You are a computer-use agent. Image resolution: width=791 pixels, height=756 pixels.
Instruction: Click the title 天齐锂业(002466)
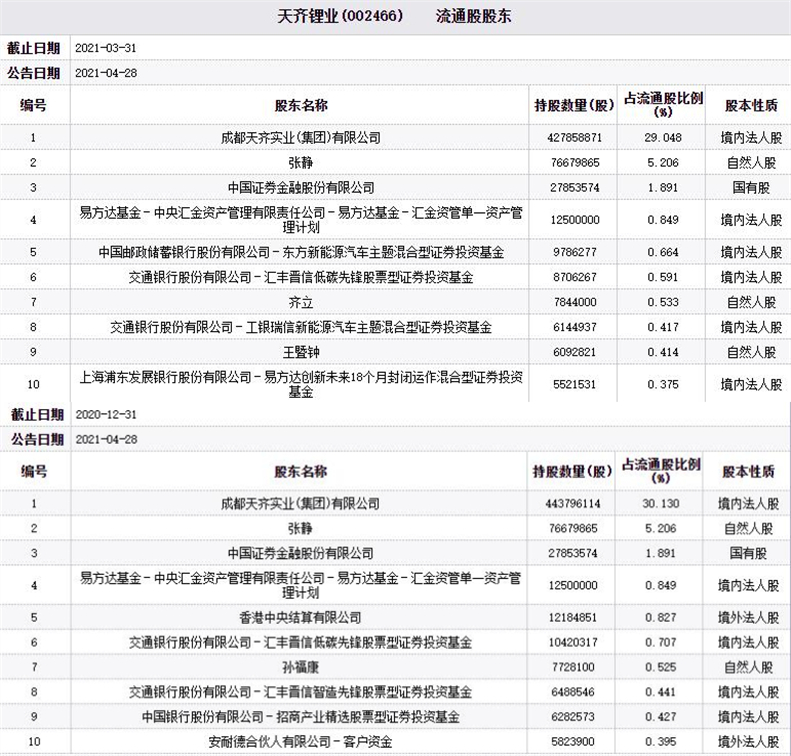tap(340, 16)
